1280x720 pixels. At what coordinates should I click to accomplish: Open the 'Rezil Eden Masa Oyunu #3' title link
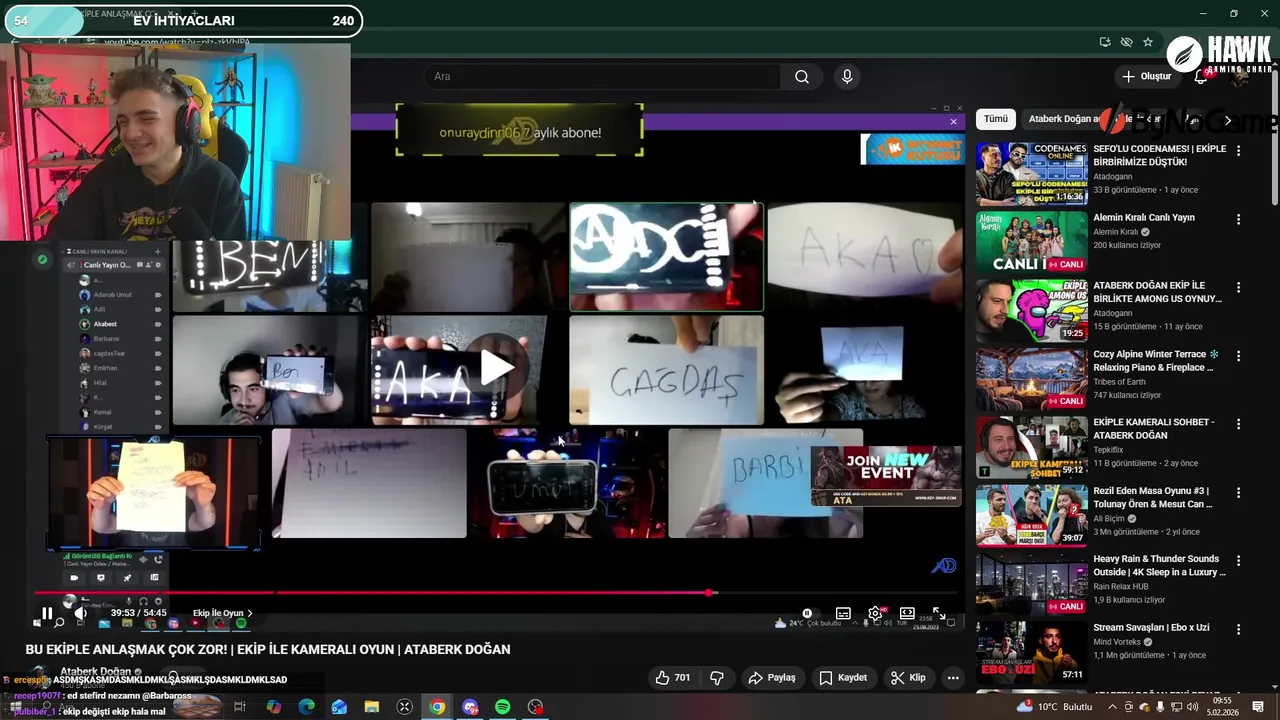(1153, 497)
